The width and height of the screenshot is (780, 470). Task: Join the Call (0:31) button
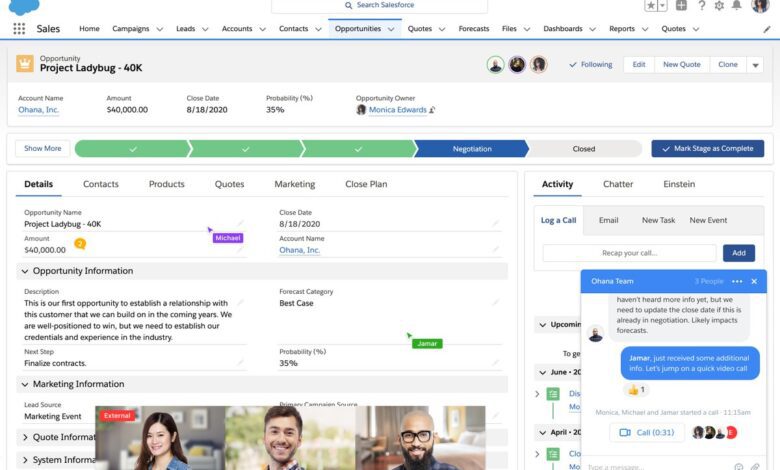(x=647, y=433)
